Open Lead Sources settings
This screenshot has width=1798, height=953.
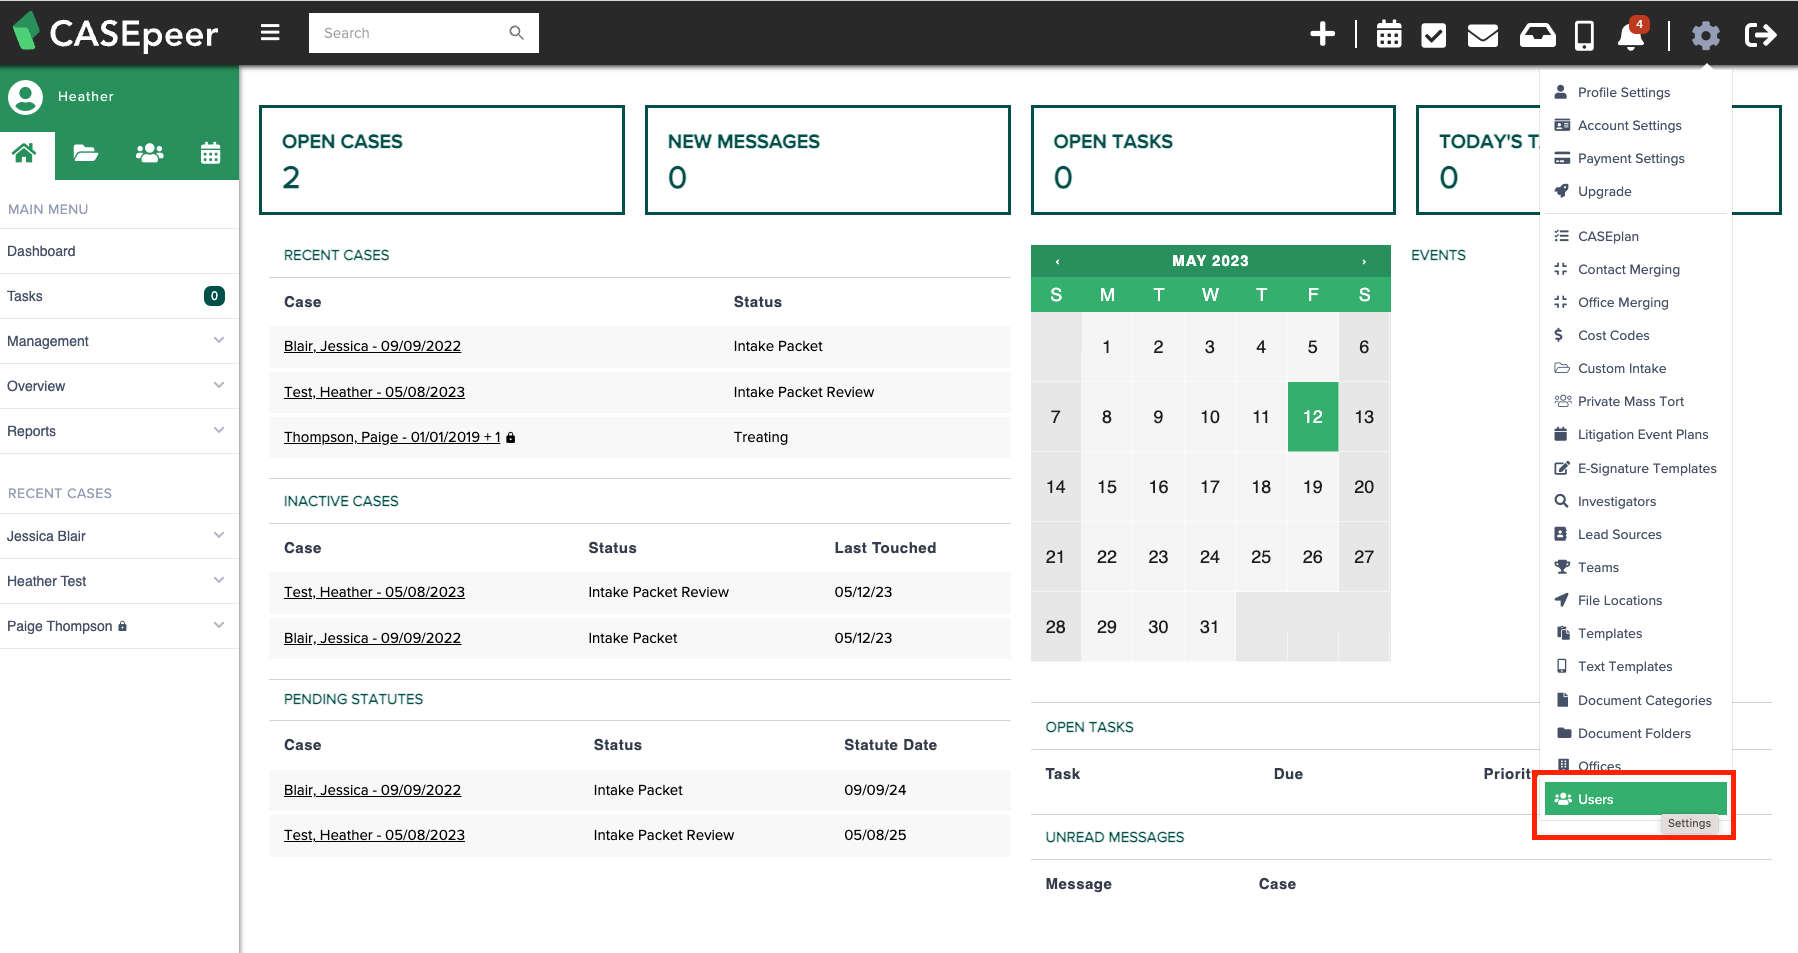(1636, 534)
